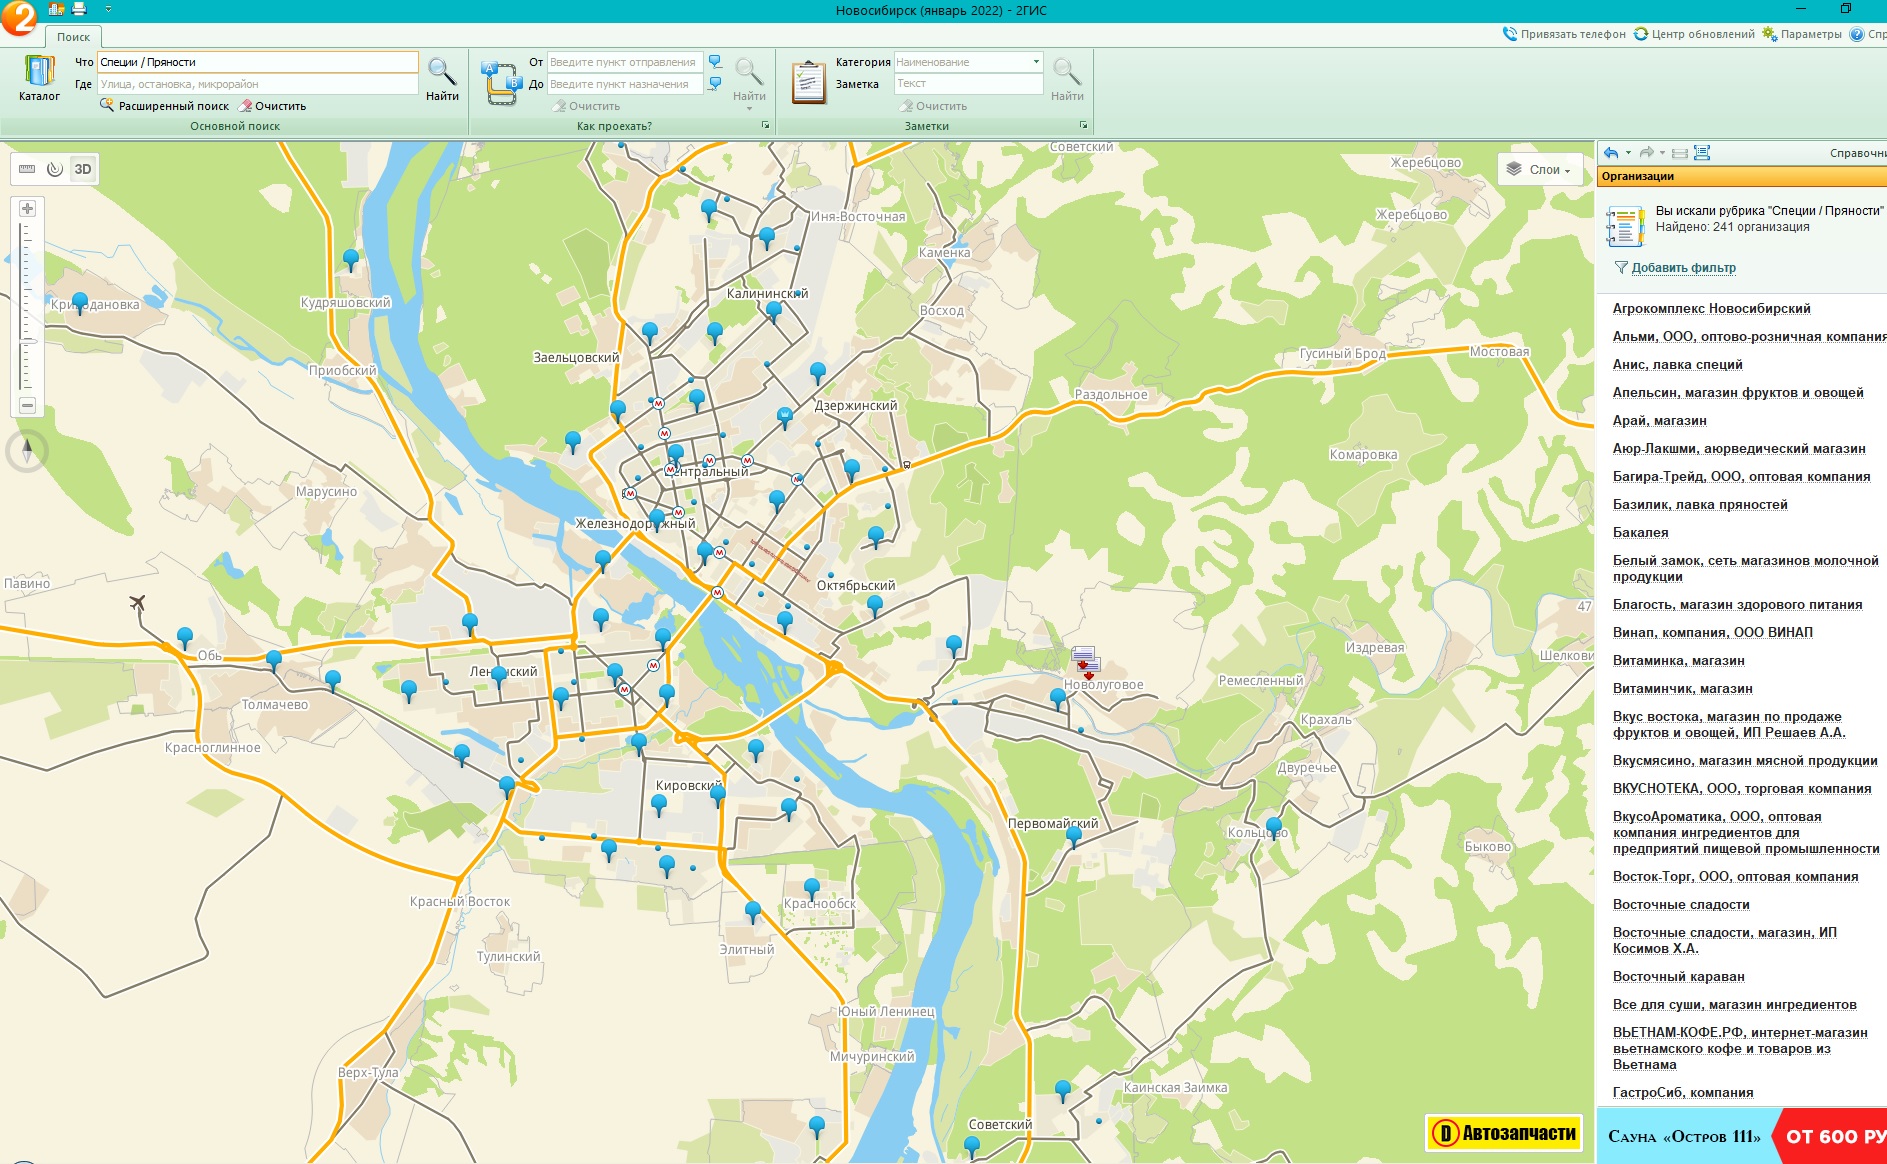Screen dimensions: 1887x1164
Task: Open Параметры settings
Action: point(1803,34)
